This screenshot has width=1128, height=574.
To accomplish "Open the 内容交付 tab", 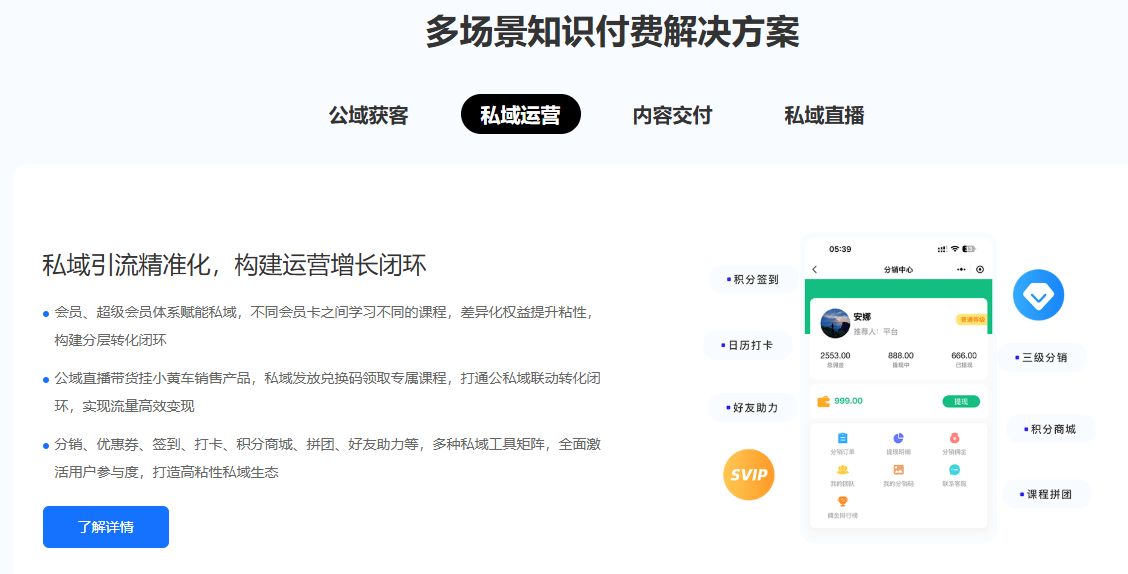I will [x=672, y=115].
